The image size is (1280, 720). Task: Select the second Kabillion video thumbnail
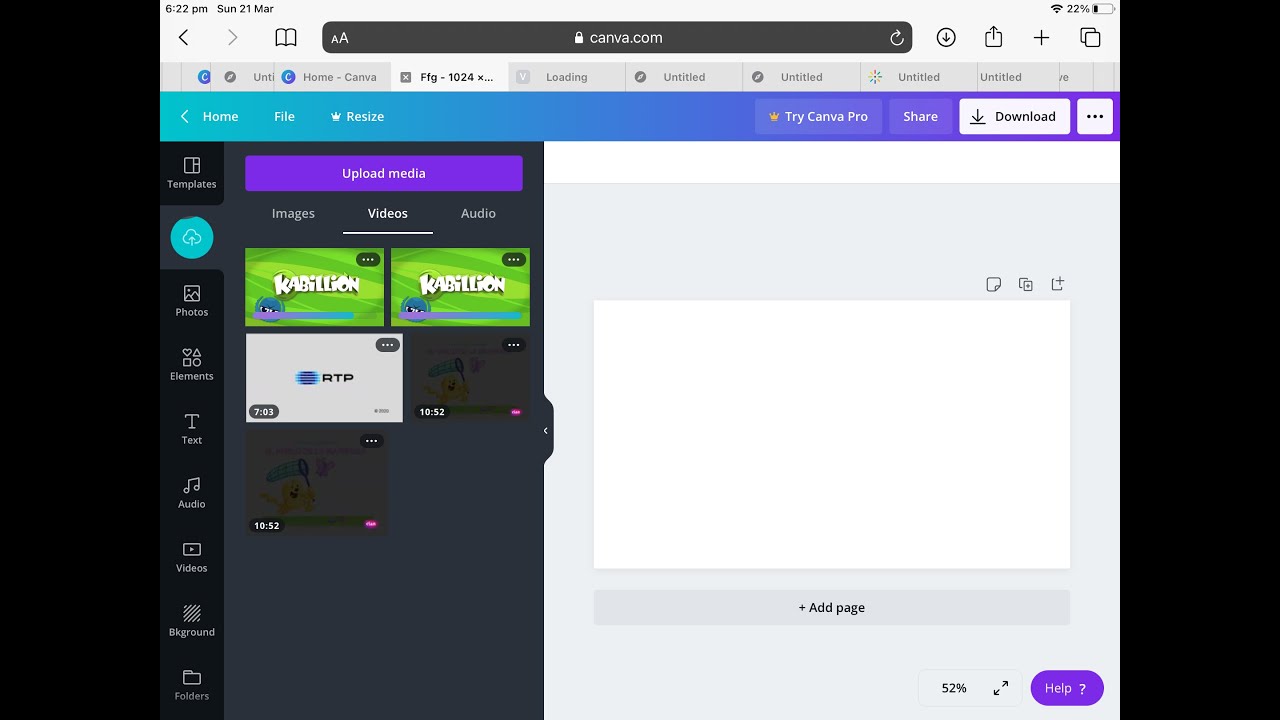click(x=460, y=287)
